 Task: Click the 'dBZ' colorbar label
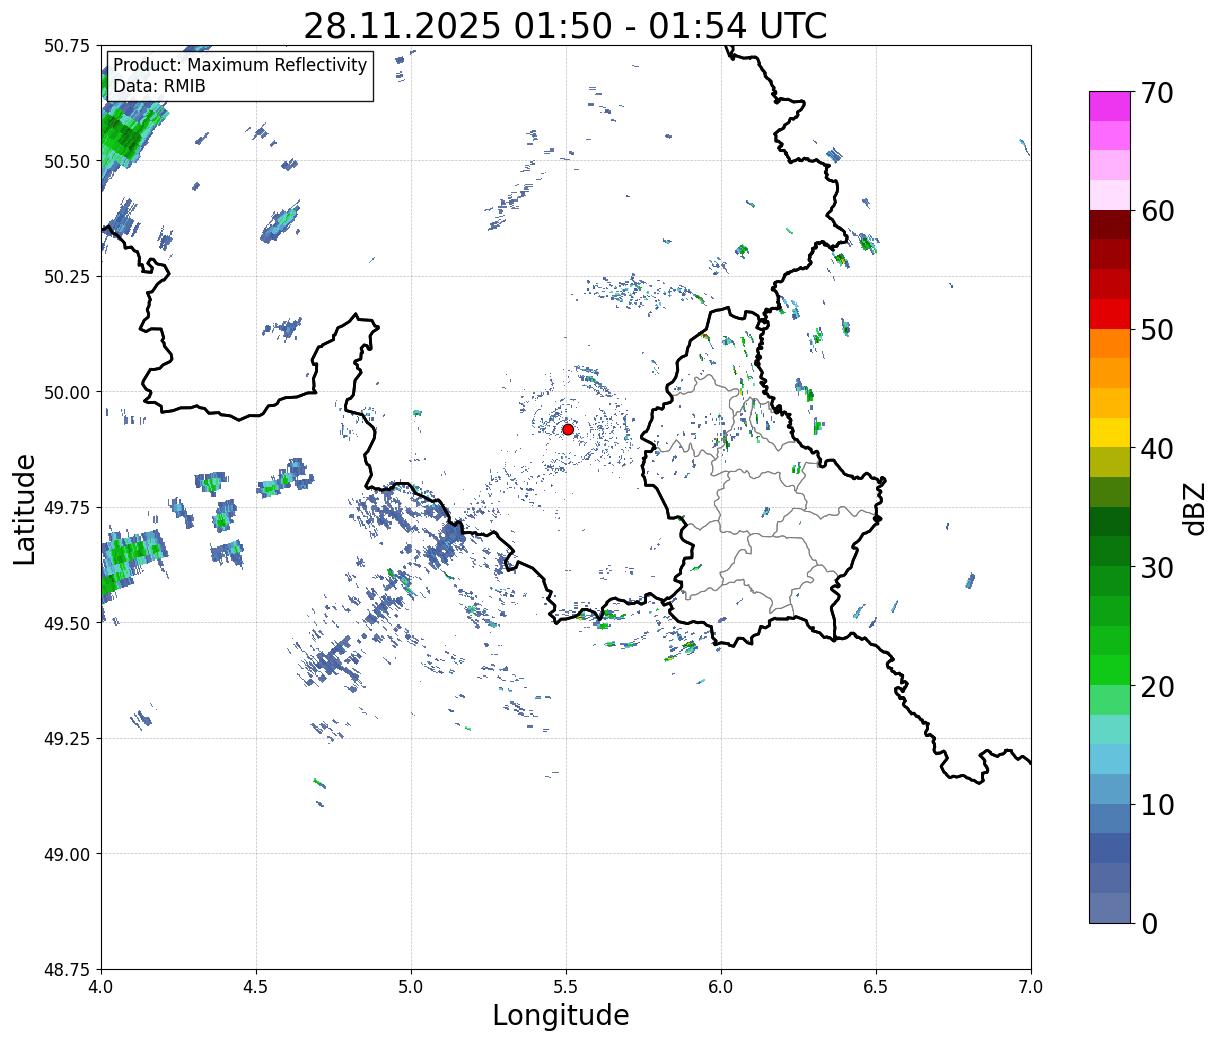1195,508
